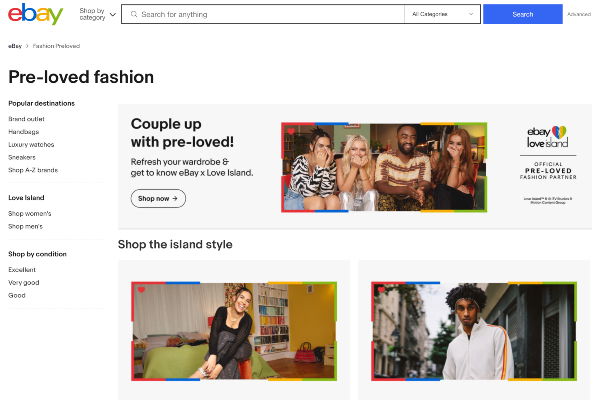600x400 pixels.
Task: Select Excellent condition
Action: click(x=22, y=270)
